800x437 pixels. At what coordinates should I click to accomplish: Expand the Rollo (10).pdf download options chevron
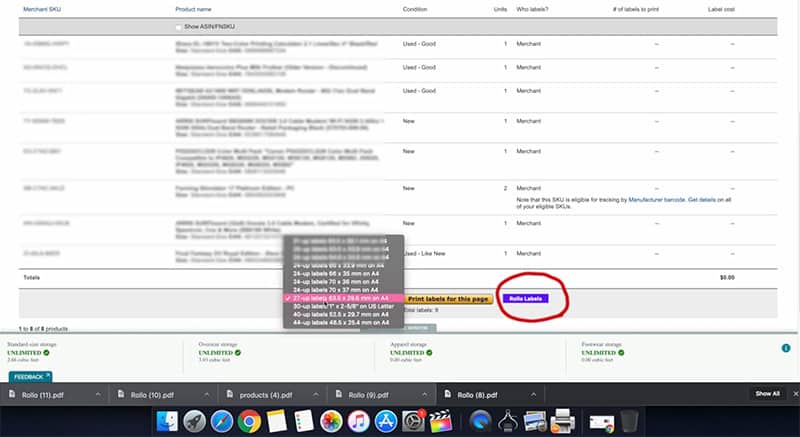pyautogui.click(x=207, y=395)
